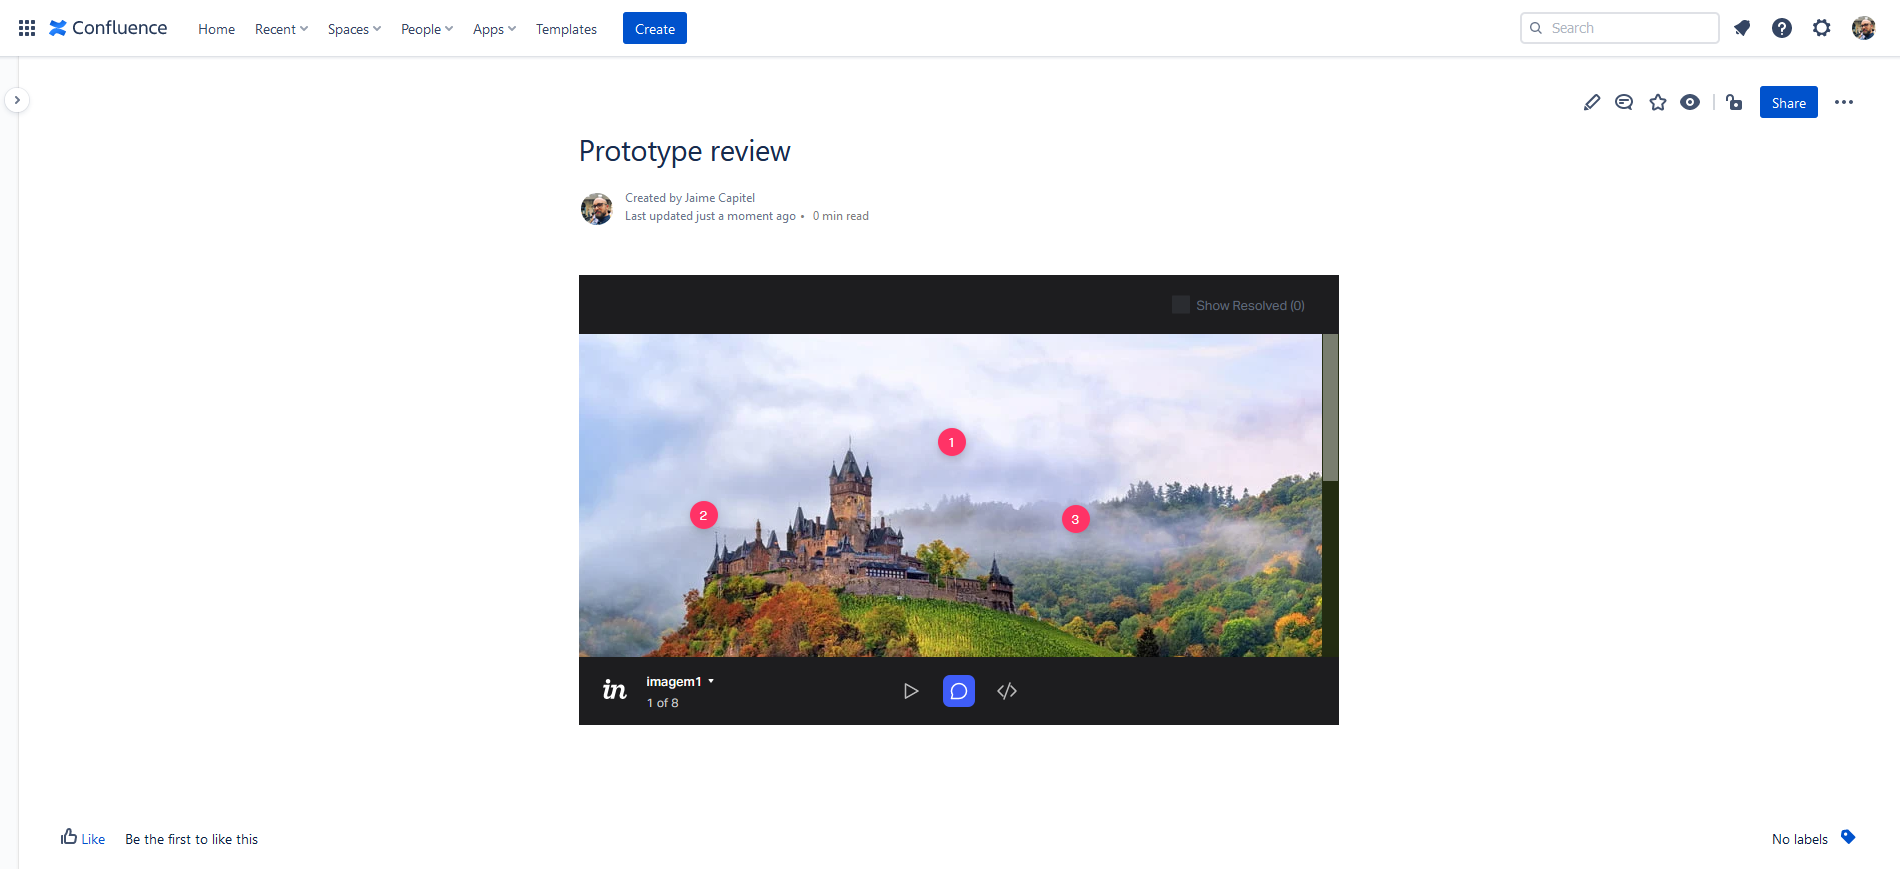Go to Templates in top navigation
The width and height of the screenshot is (1901, 869).
(566, 29)
